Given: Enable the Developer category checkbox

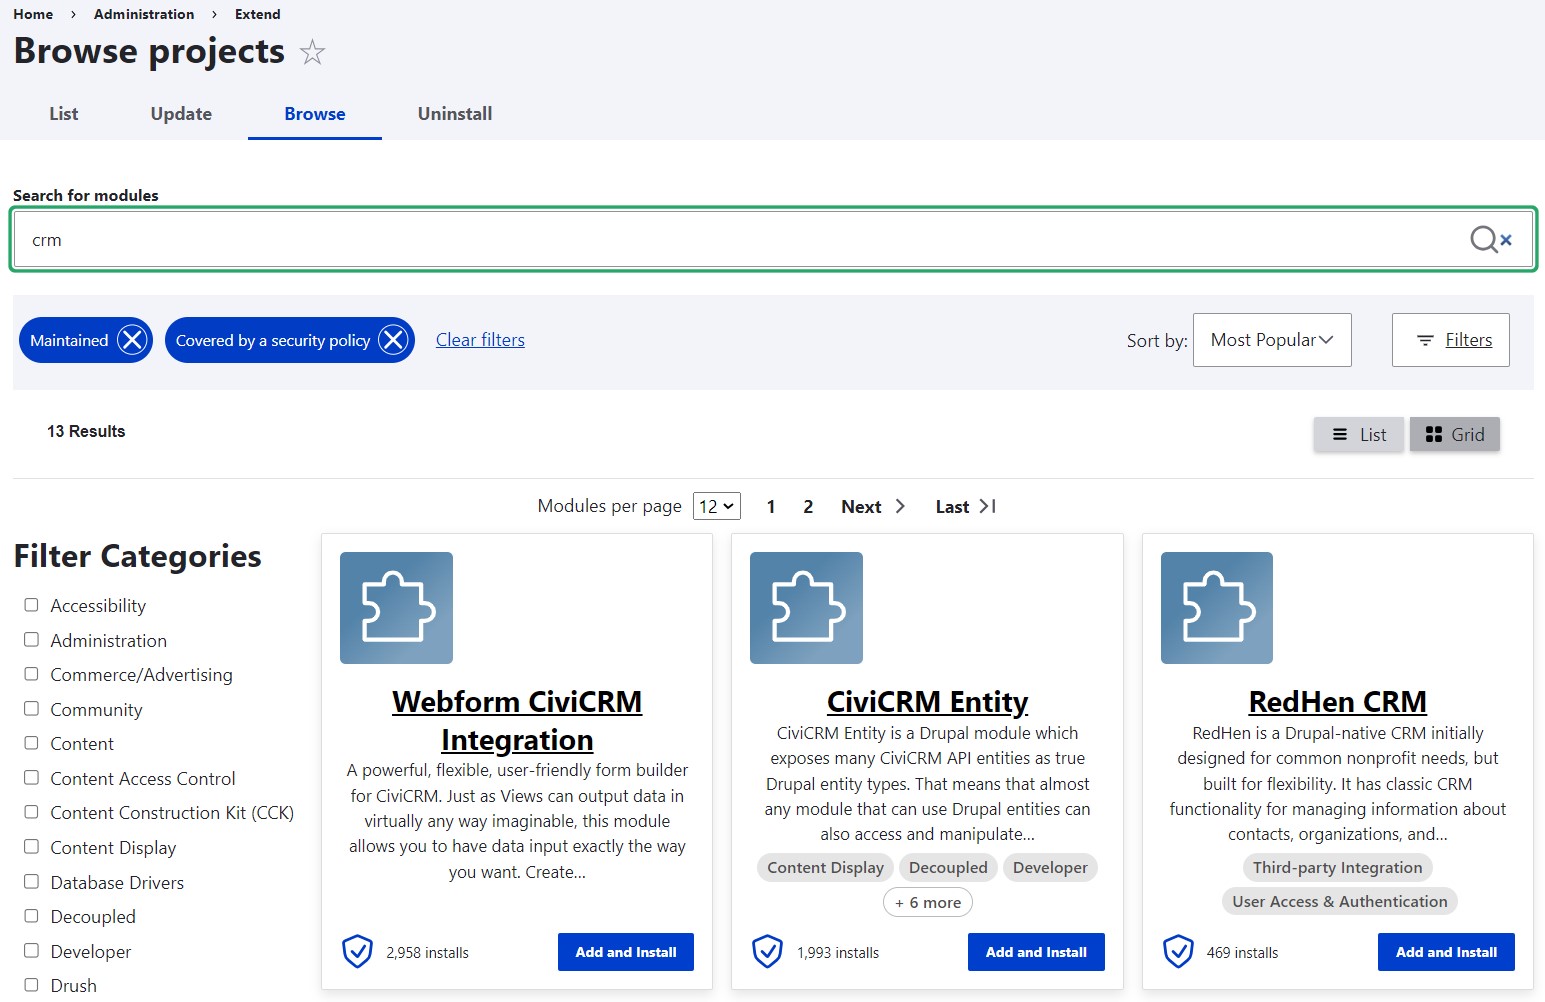Looking at the screenshot, I should [30, 951].
